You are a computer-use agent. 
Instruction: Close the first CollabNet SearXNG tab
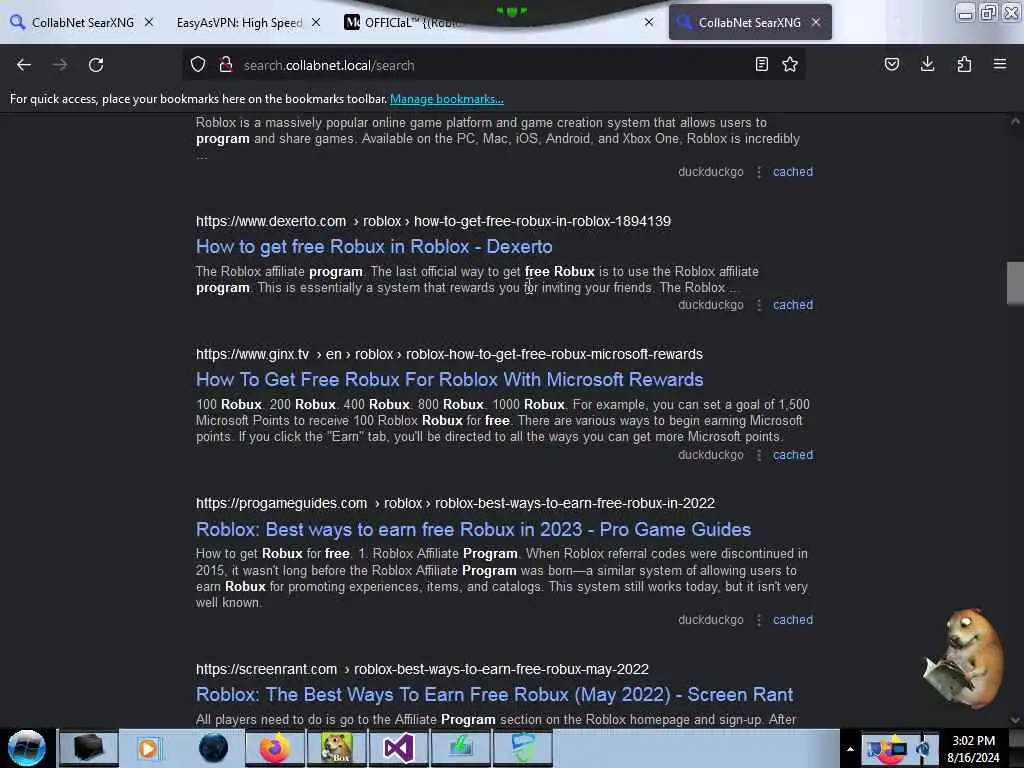tap(149, 22)
